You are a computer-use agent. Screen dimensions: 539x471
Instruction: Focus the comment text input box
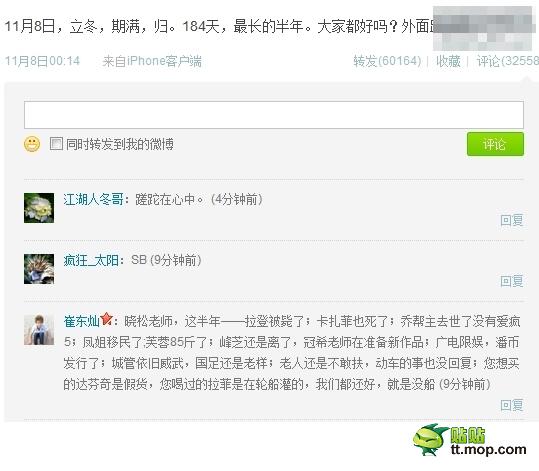pos(274,115)
